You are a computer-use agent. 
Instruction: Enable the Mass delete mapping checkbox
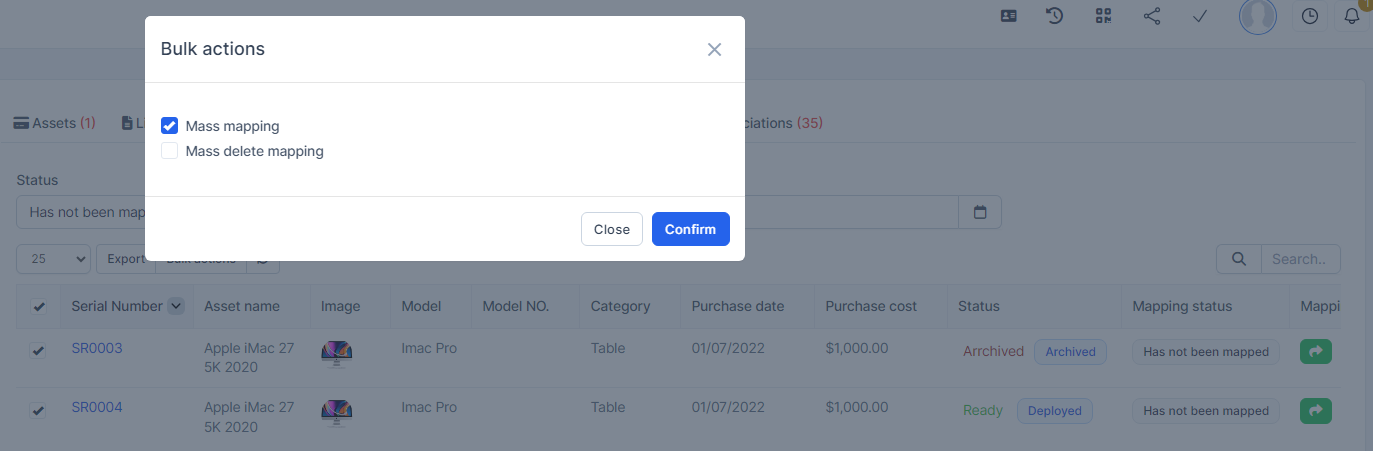(170, 151)
